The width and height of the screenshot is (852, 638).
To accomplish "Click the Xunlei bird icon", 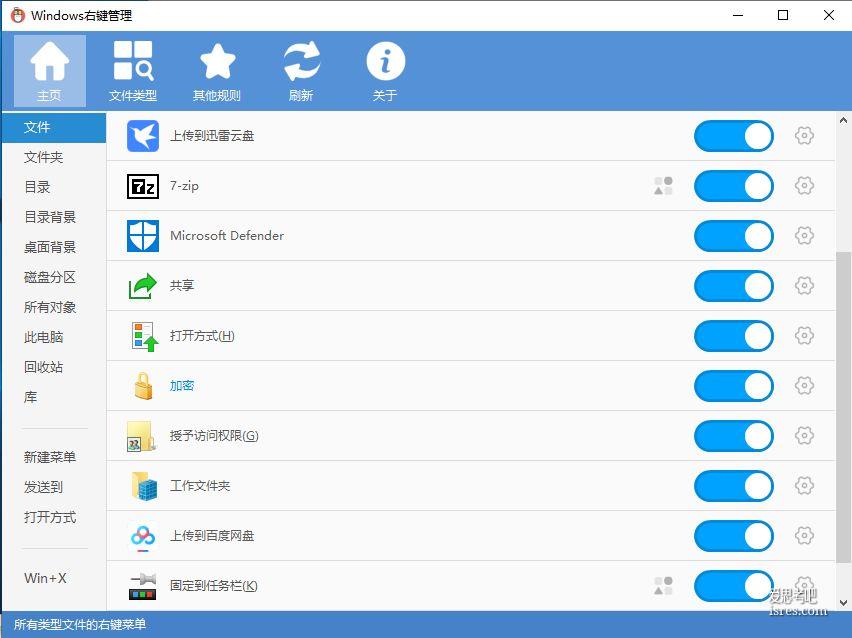I will point(143,136).
